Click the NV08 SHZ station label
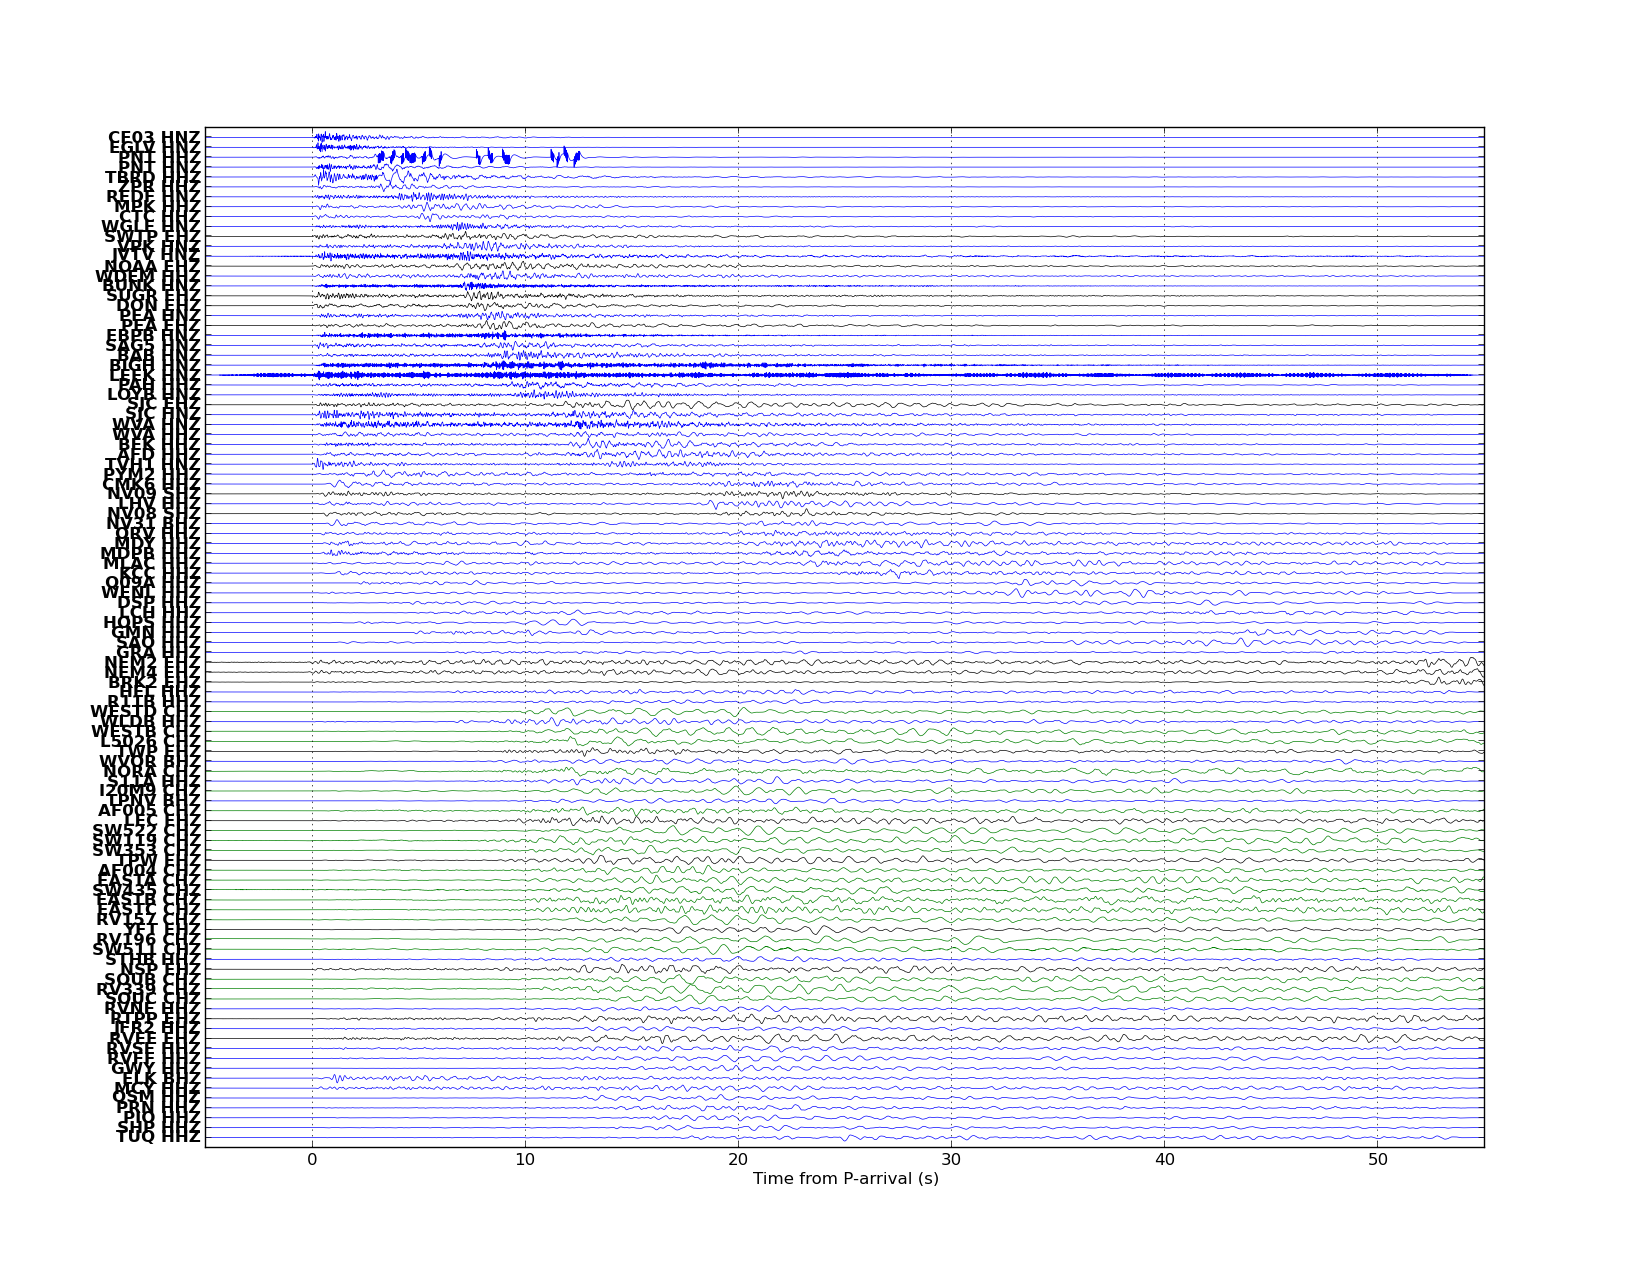 point(153,513)
